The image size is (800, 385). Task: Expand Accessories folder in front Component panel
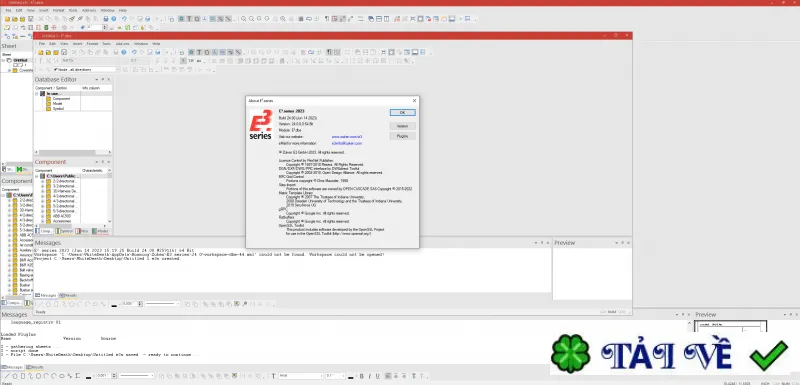42,221
